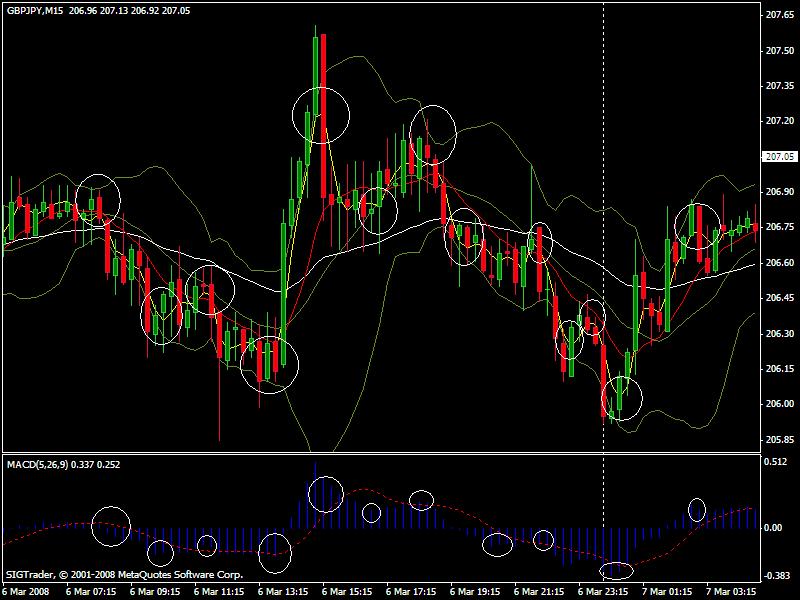
Task: Click the 6 Mar 07:15 time label
Action: [x=91, y=592]
